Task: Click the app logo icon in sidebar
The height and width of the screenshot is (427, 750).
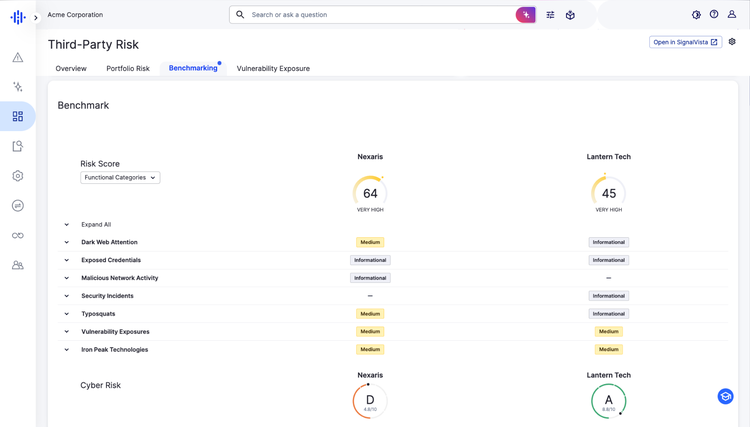Action: tap(18, 18)
